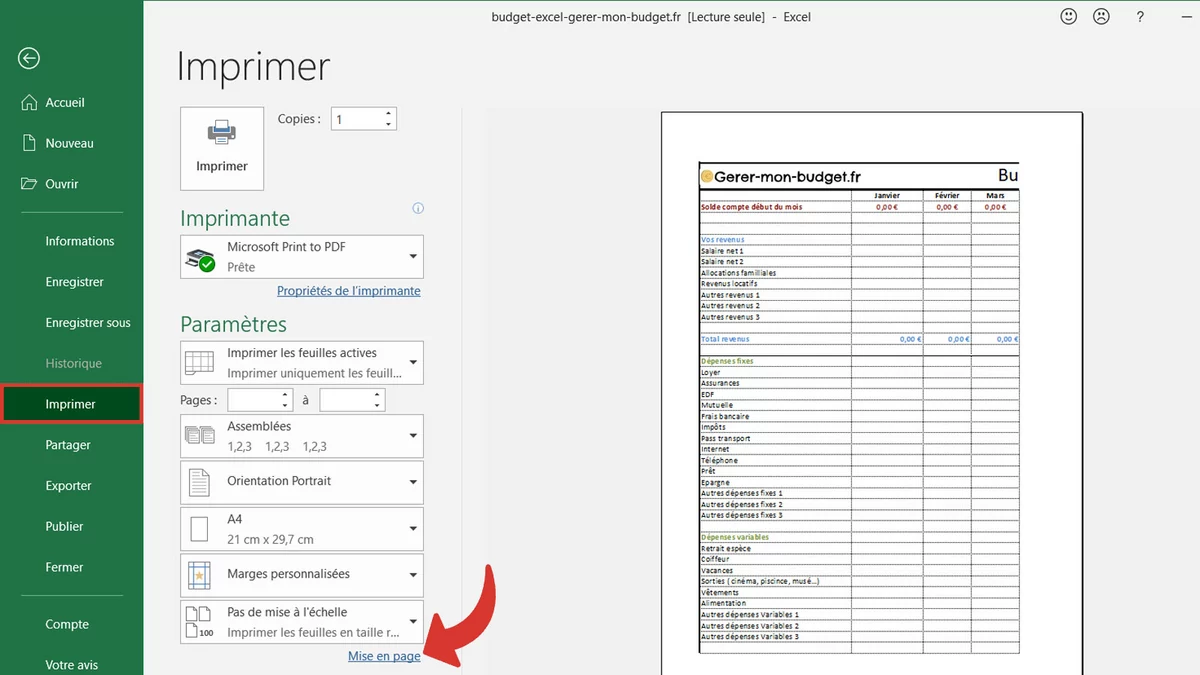Click the active sheets grid icon

click(x=200, y=363)
